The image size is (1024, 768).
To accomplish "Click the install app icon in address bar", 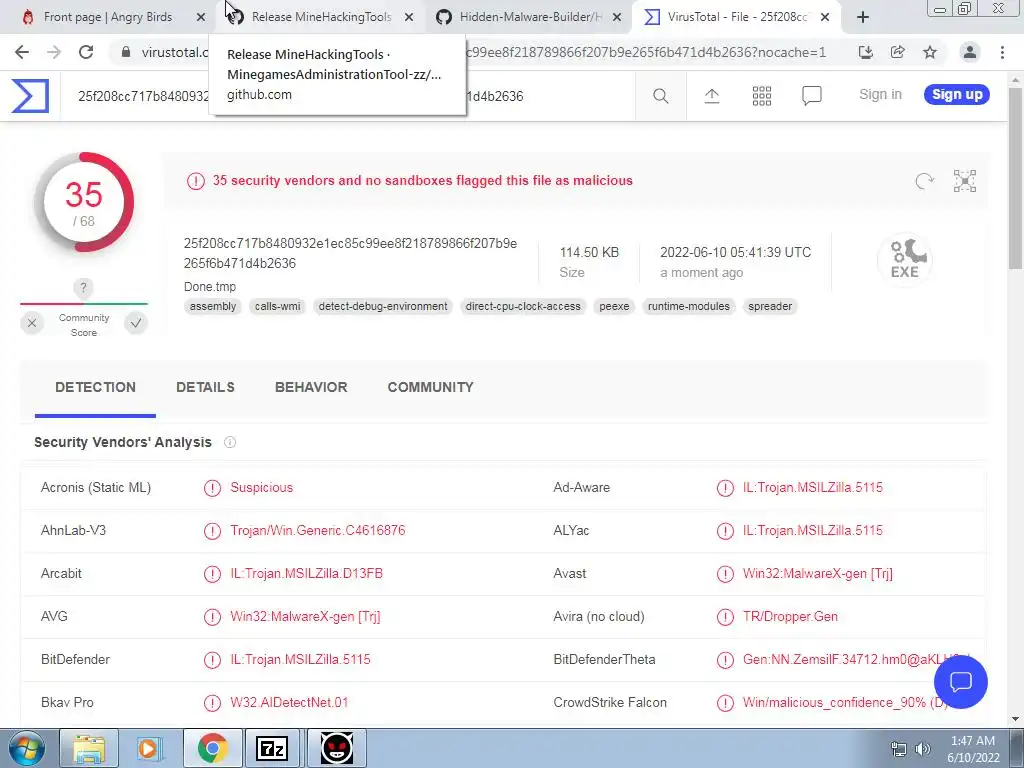I will pyautogui.click(x=866, y=52).
